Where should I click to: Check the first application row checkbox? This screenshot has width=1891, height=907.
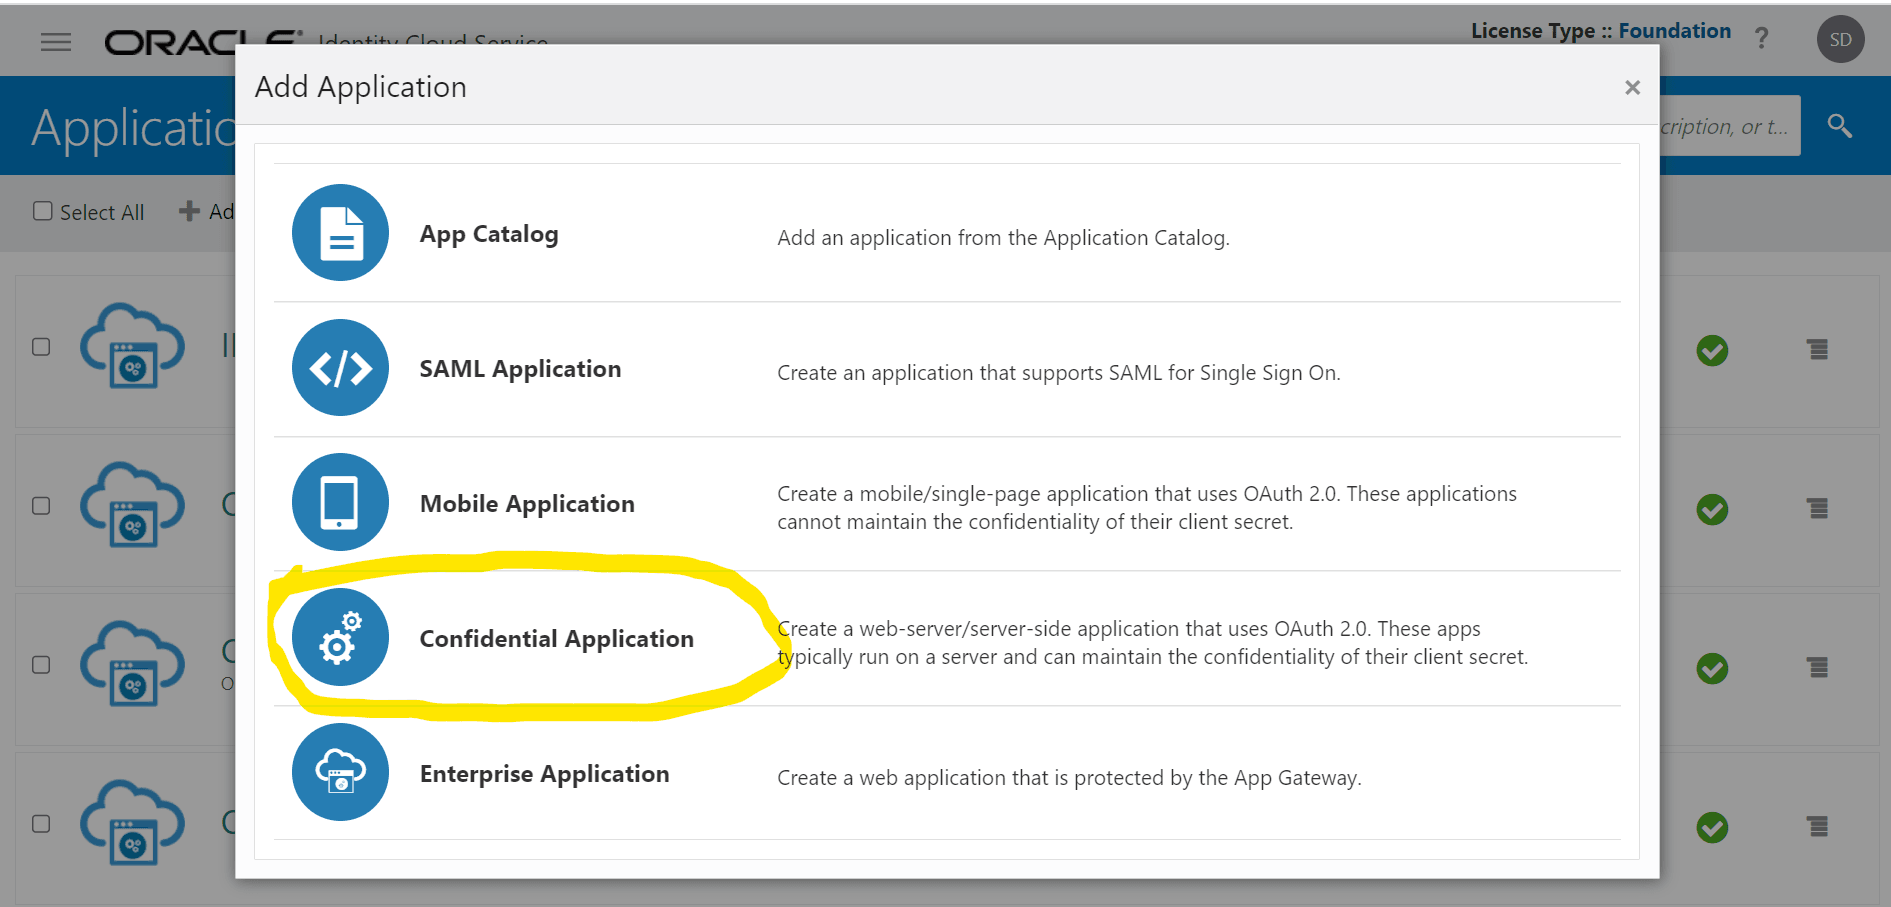click(x=40, y=346)
